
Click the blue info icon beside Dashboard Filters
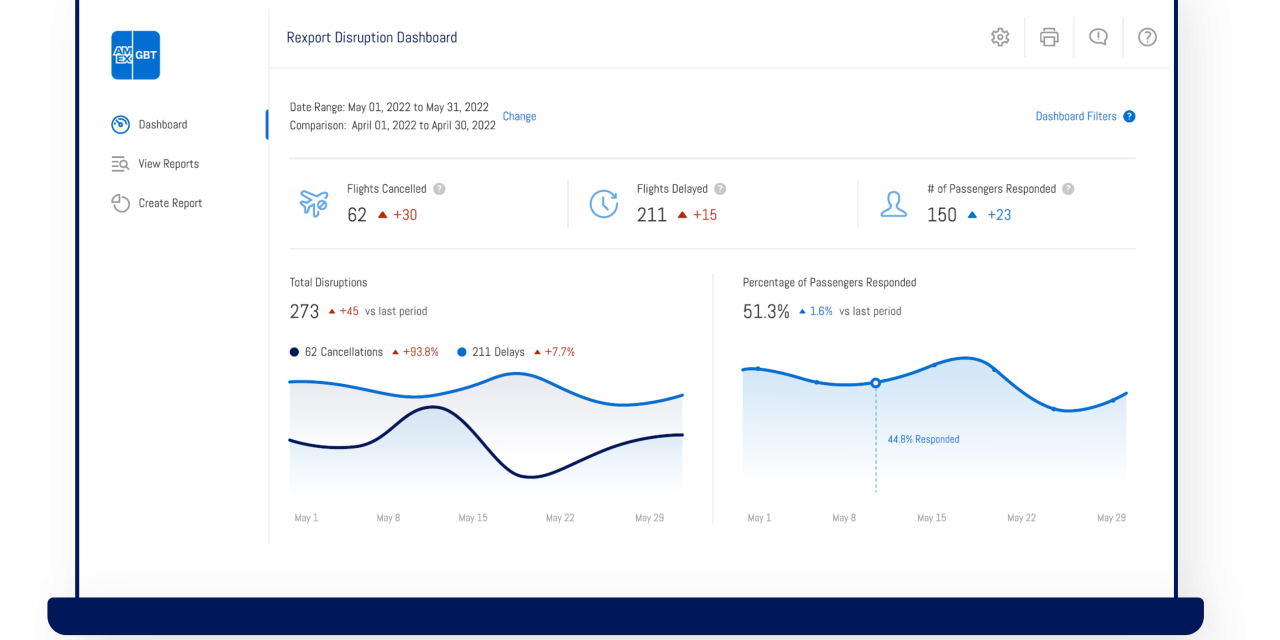point(1129,116)
